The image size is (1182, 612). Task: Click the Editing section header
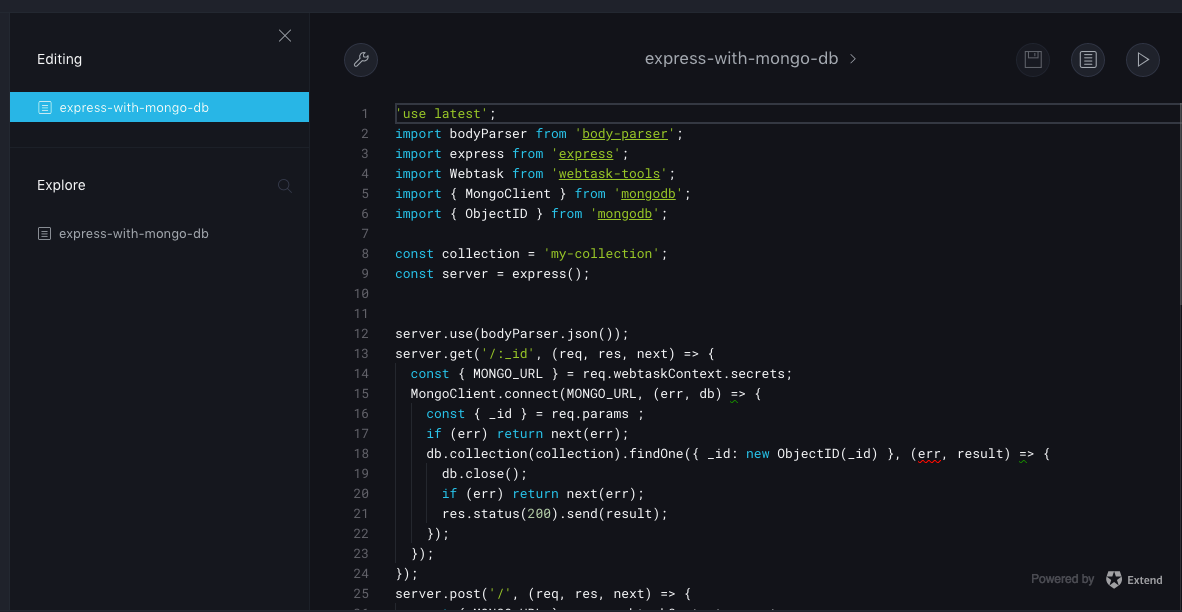click(x=59, y=59)
